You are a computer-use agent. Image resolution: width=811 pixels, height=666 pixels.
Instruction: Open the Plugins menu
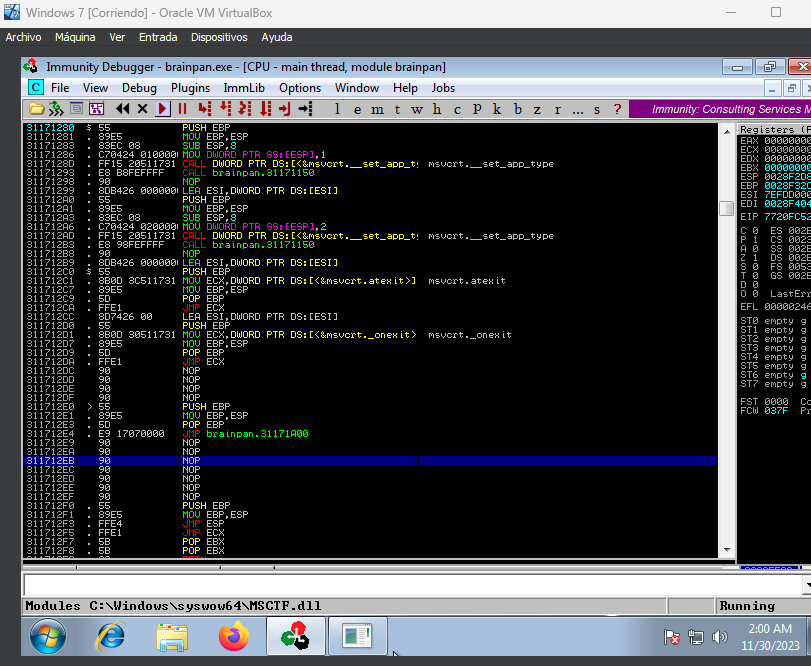coord(190,88)
